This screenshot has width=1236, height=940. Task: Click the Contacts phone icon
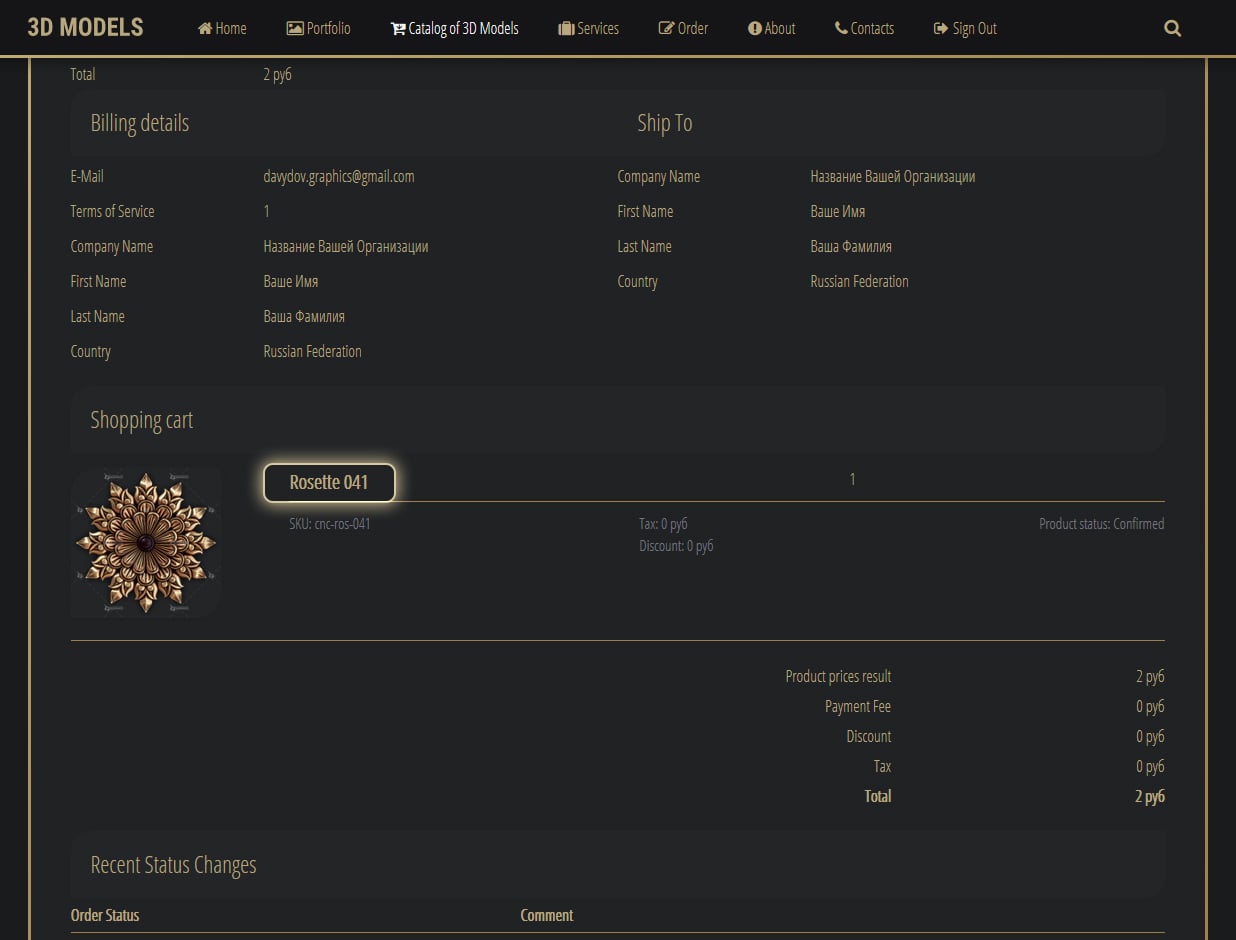pyautogui.click(x=841, y=28)
